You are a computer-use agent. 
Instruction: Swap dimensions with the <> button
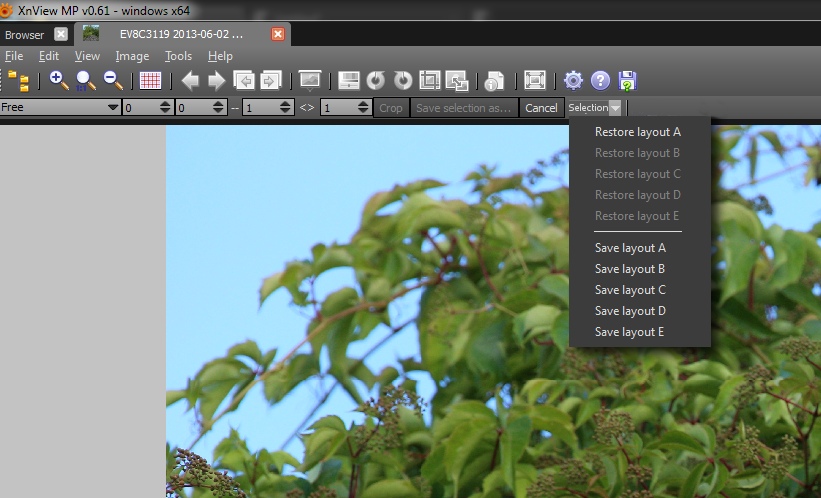pos(307,107)
